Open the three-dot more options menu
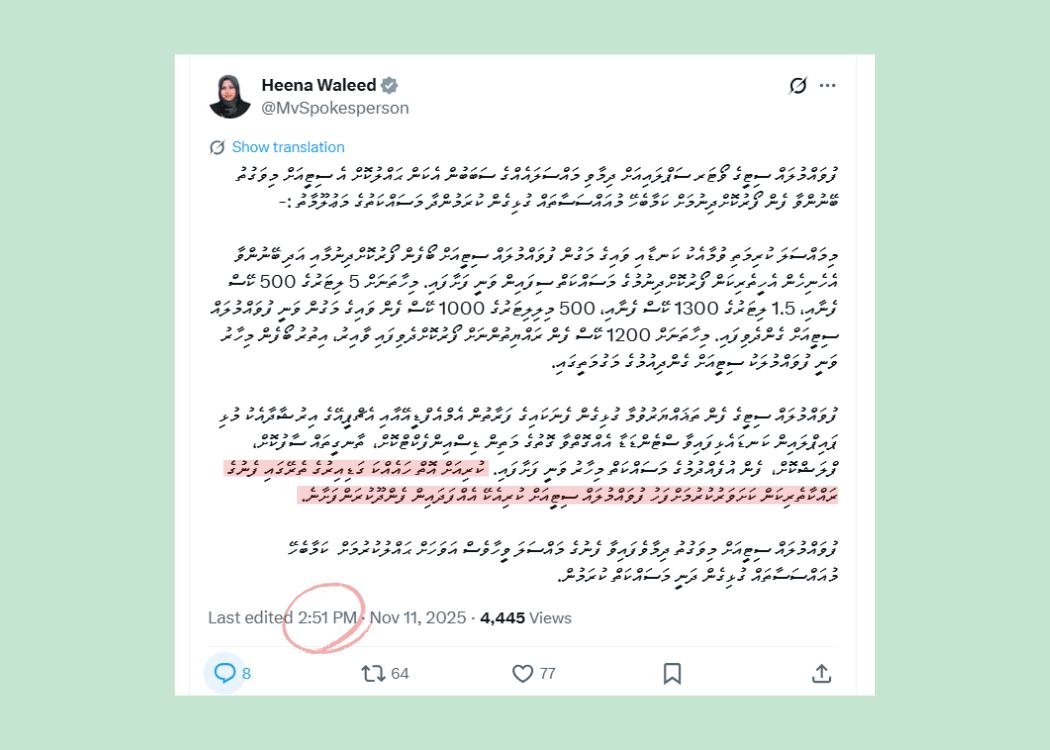1050x750 pixels. 828,85
